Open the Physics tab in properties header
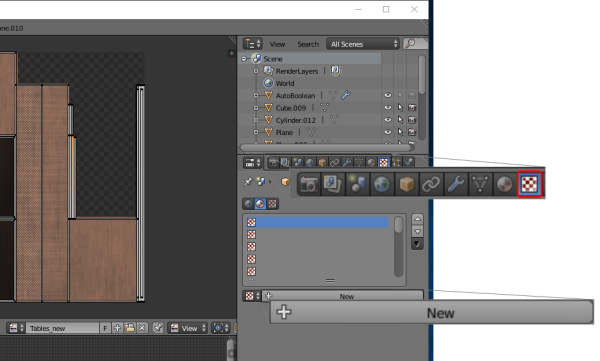Viewport: 600px width, 361px height. (409, 163)
